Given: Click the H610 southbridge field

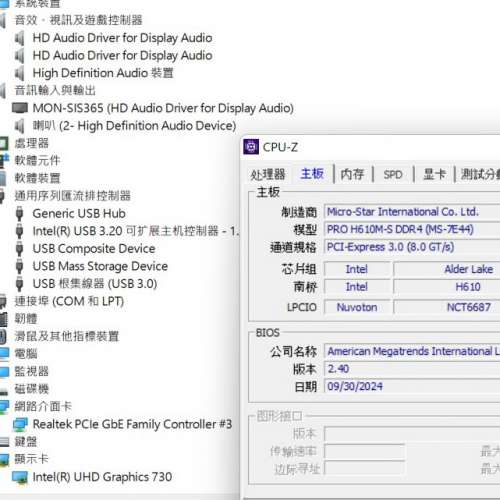Looking at the screenshot, I should [447, 287].
